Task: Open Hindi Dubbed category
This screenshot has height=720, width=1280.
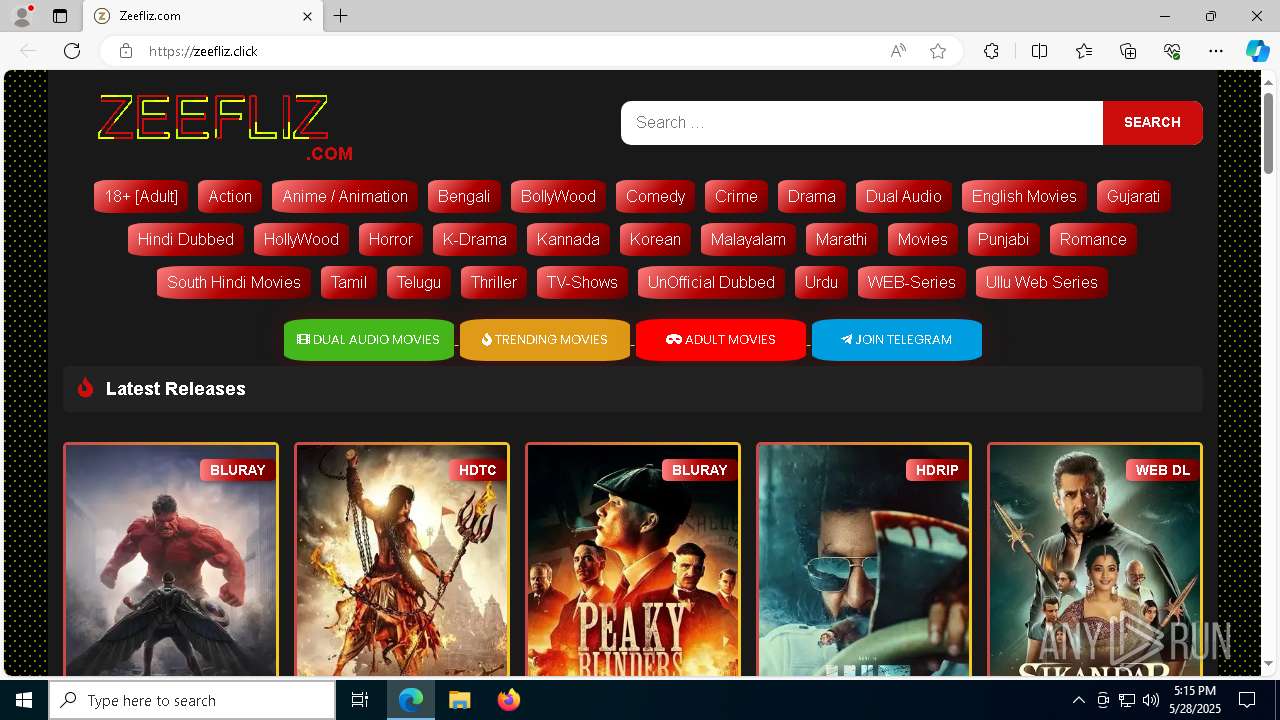Action: click(x=185, y=239)
